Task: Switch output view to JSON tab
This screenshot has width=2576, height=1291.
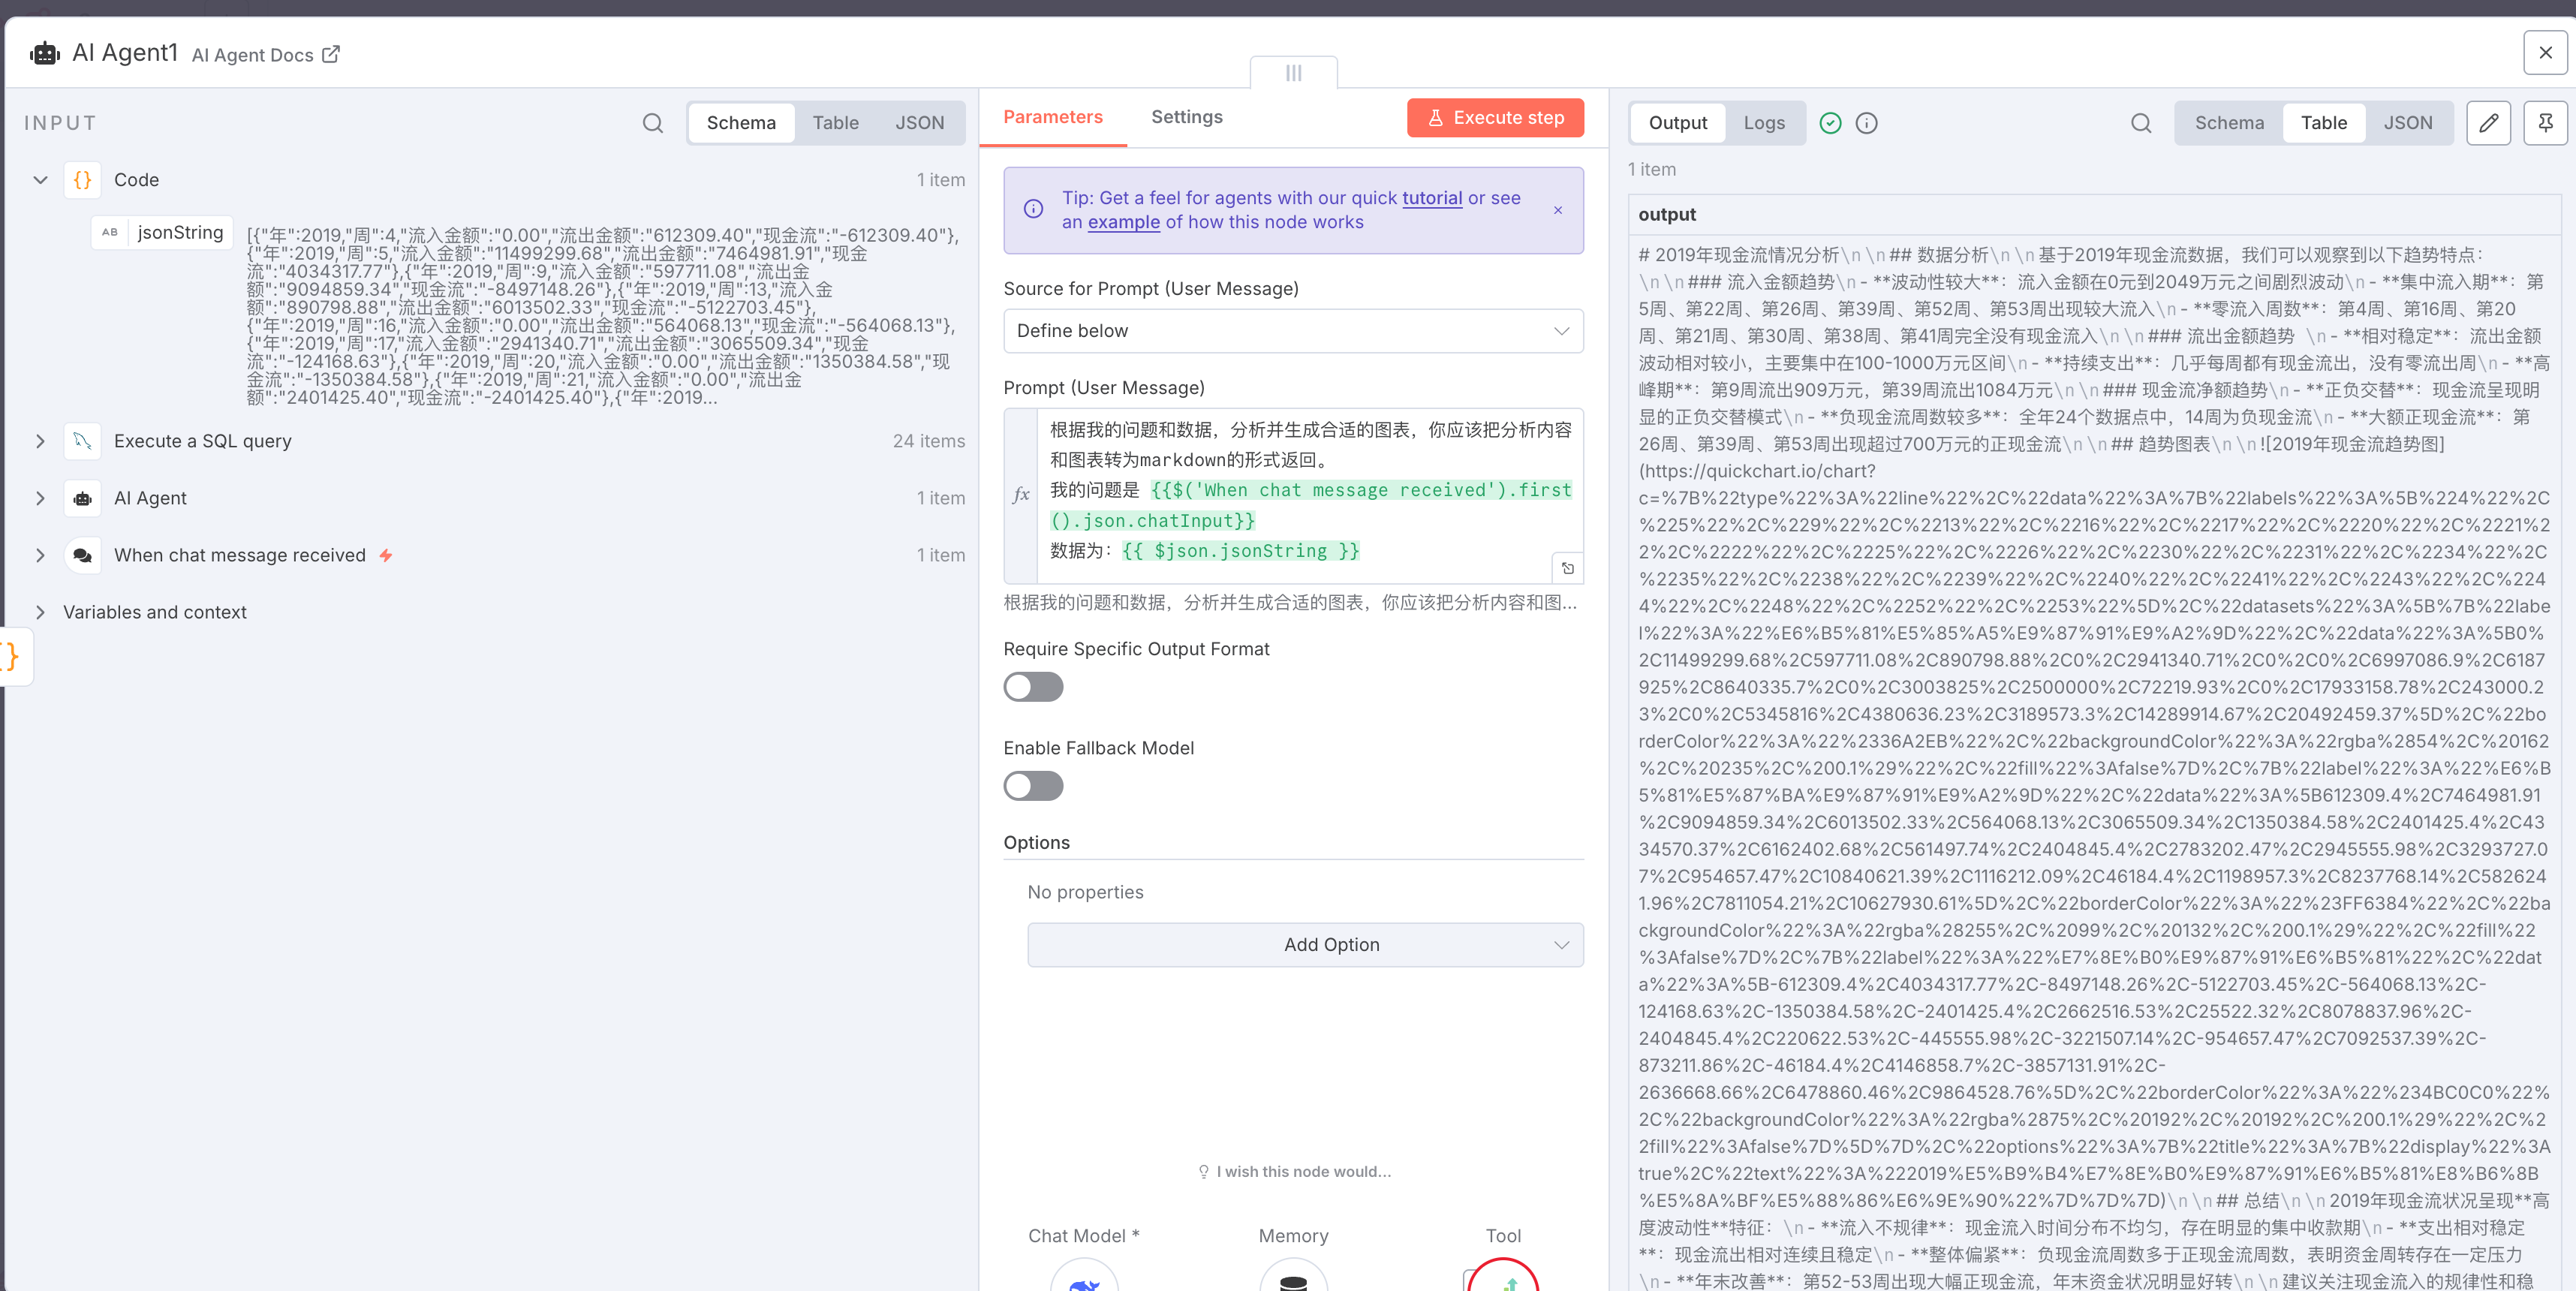Action: (x=2407, y=123)
